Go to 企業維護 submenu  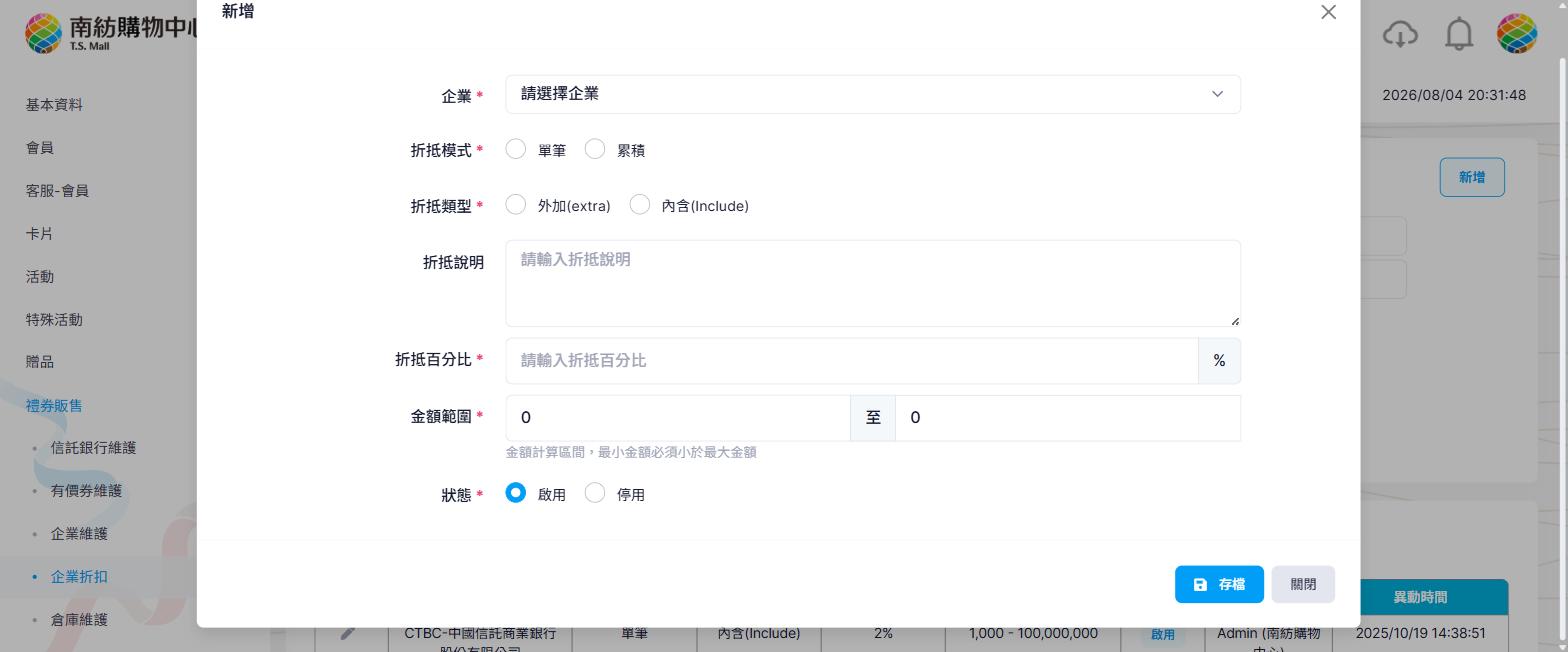coord(79,534)
